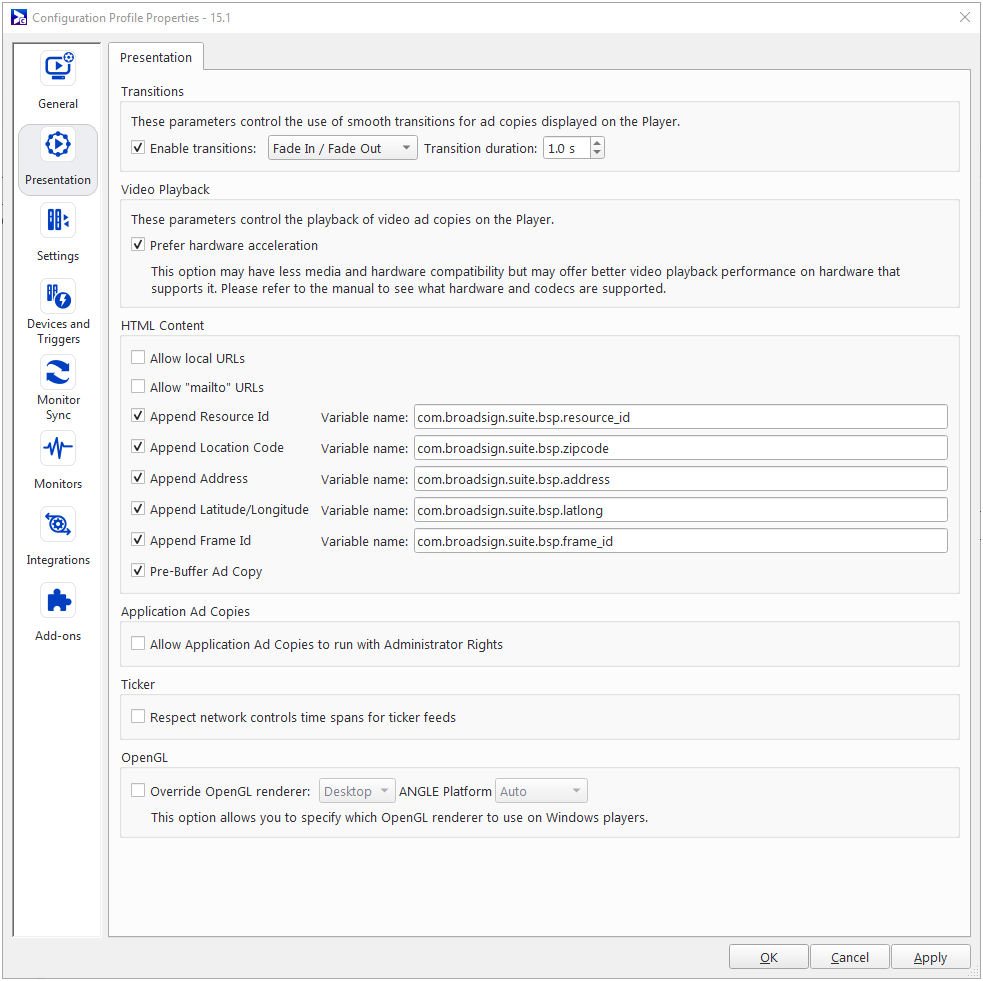Enable the Allow local URLs checkbox
Viewport: 983px width, 981px height.
coord(138,358)
